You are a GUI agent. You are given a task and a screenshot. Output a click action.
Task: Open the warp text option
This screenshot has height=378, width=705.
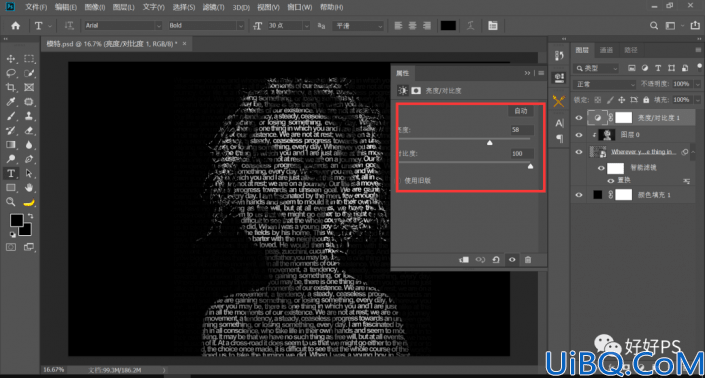[470, 26]
